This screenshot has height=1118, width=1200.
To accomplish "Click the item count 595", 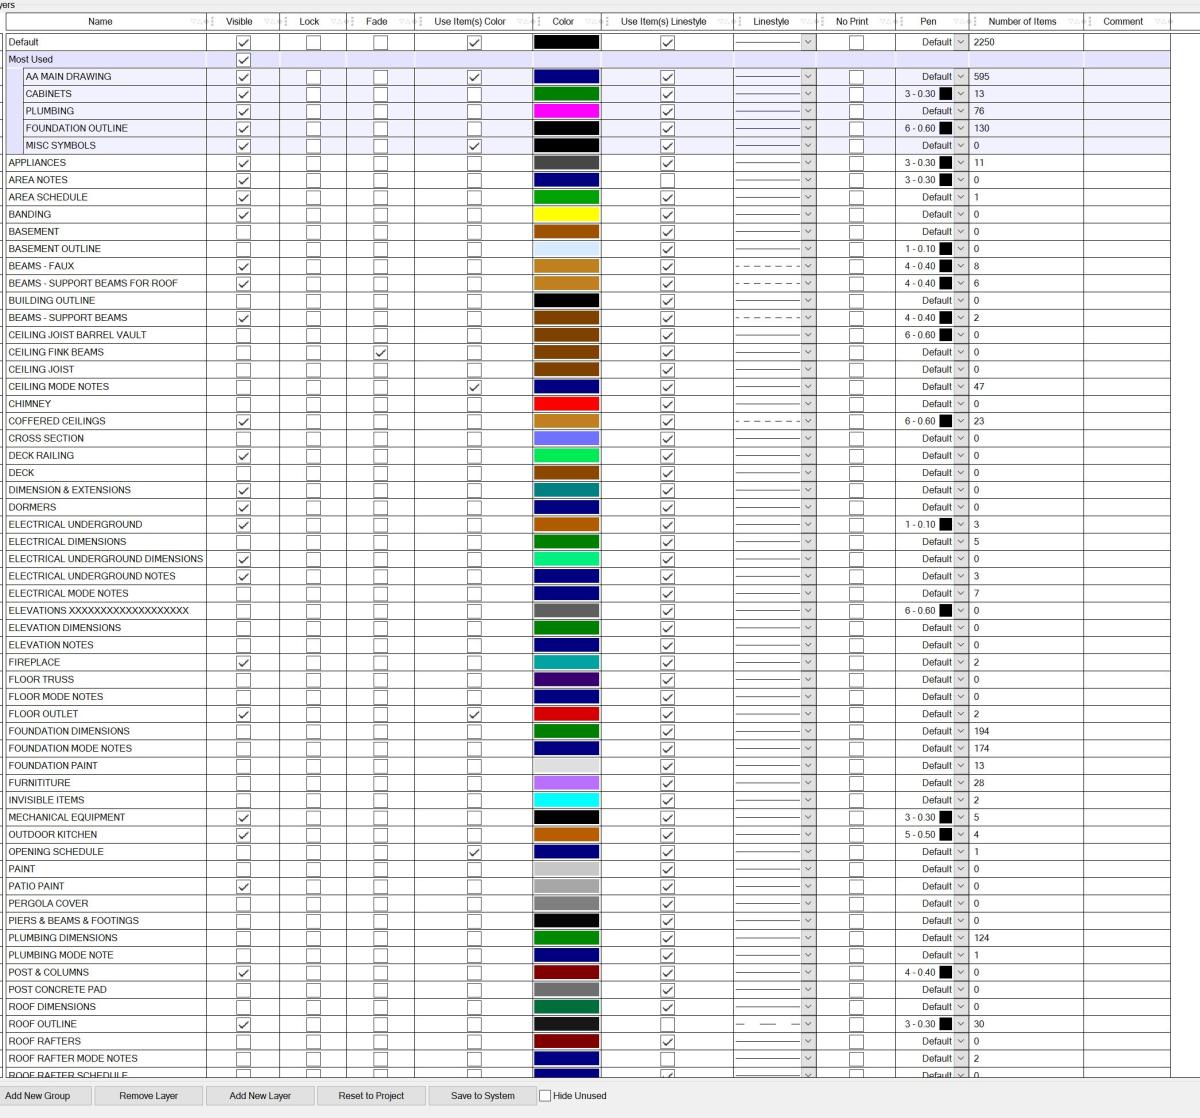I will pyautogui.click(x=982, y=77).
